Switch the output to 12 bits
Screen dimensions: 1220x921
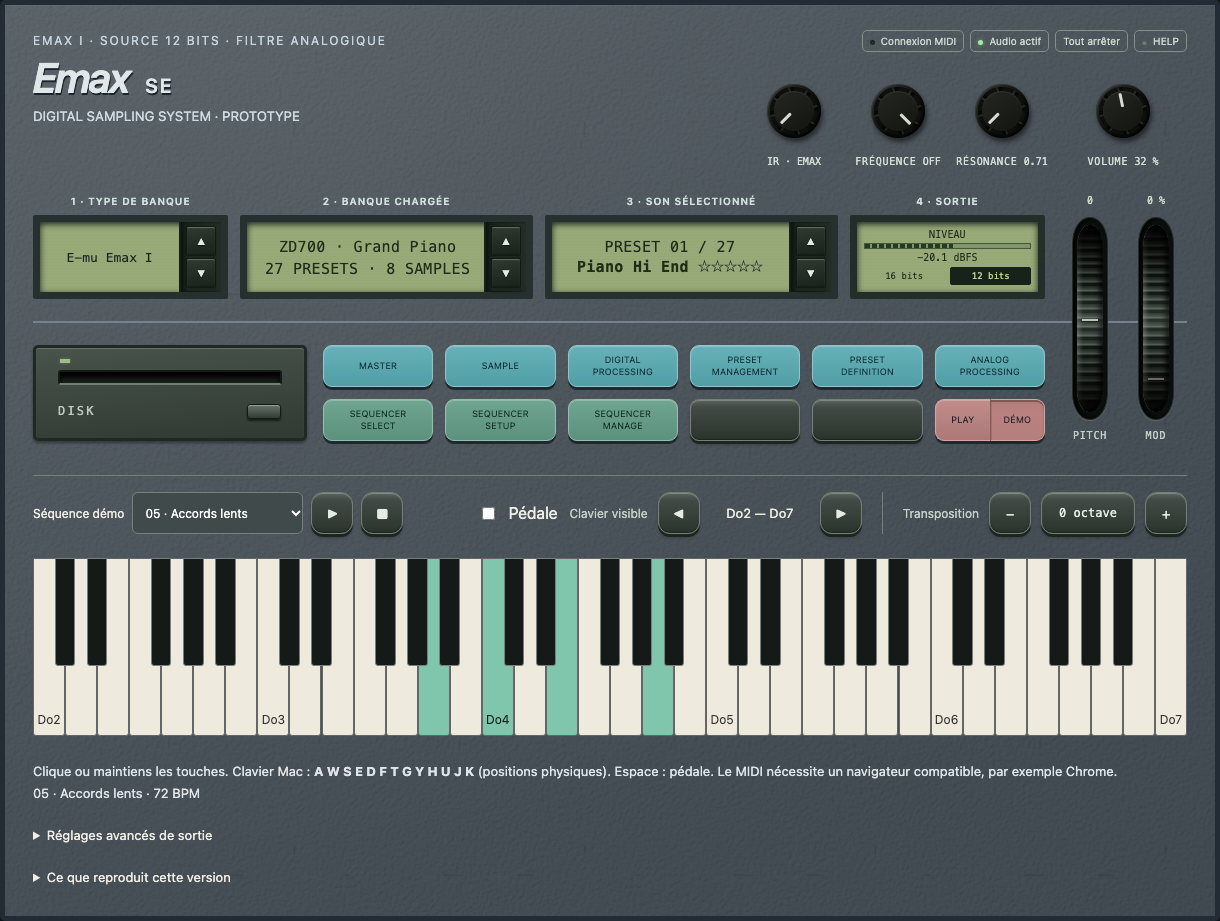point(990,276)
